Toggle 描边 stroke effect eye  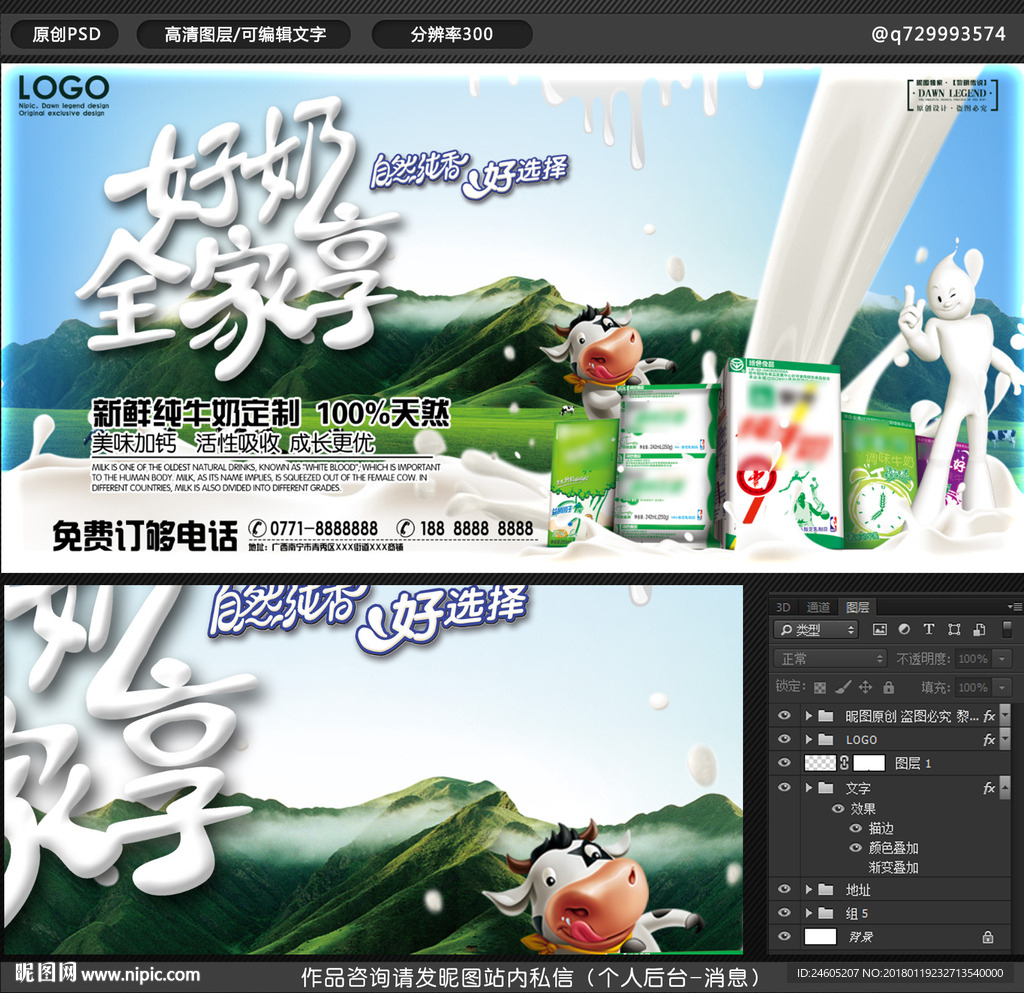pos(856,828)
